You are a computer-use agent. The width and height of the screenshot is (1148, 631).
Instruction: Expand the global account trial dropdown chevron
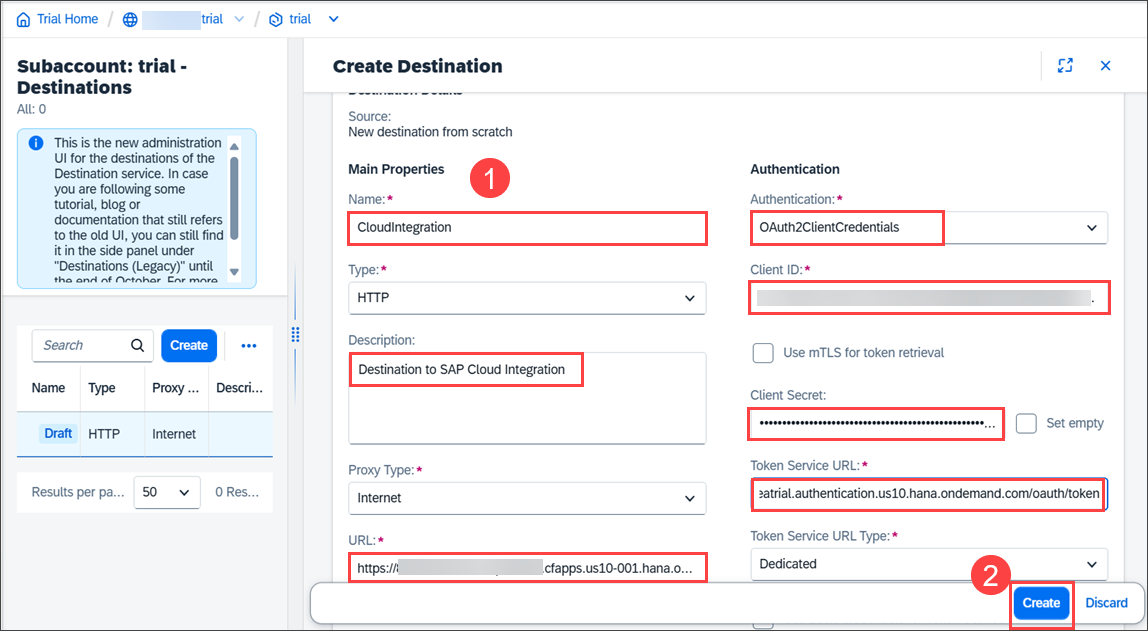[x=239, y=20]
